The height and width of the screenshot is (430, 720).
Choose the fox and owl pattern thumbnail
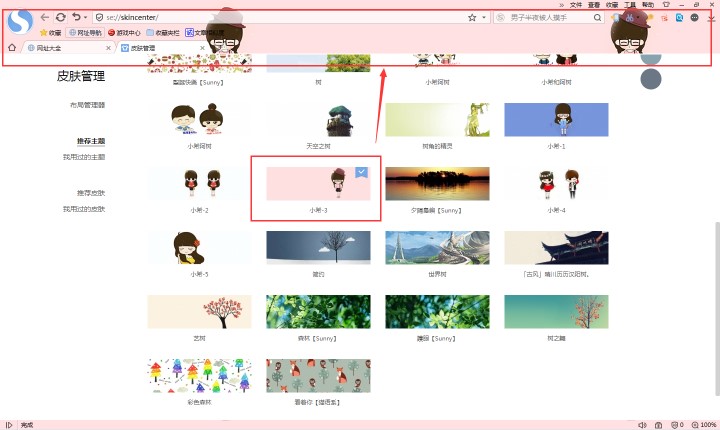(x=318, y=376)
